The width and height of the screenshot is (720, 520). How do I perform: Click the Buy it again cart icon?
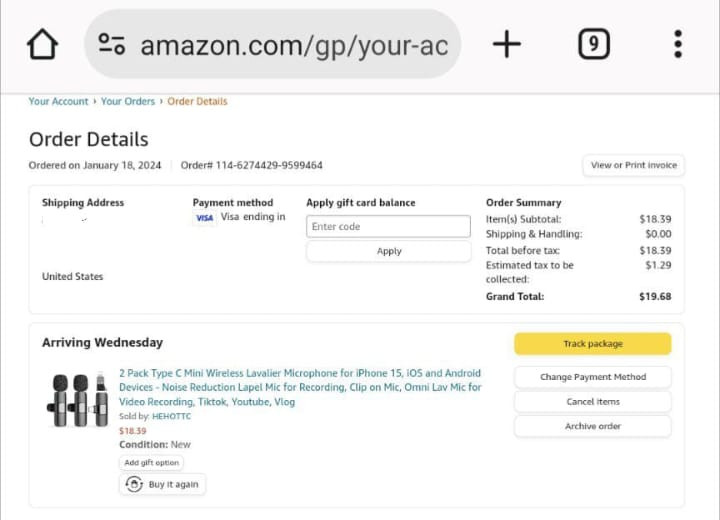(134, 484)
